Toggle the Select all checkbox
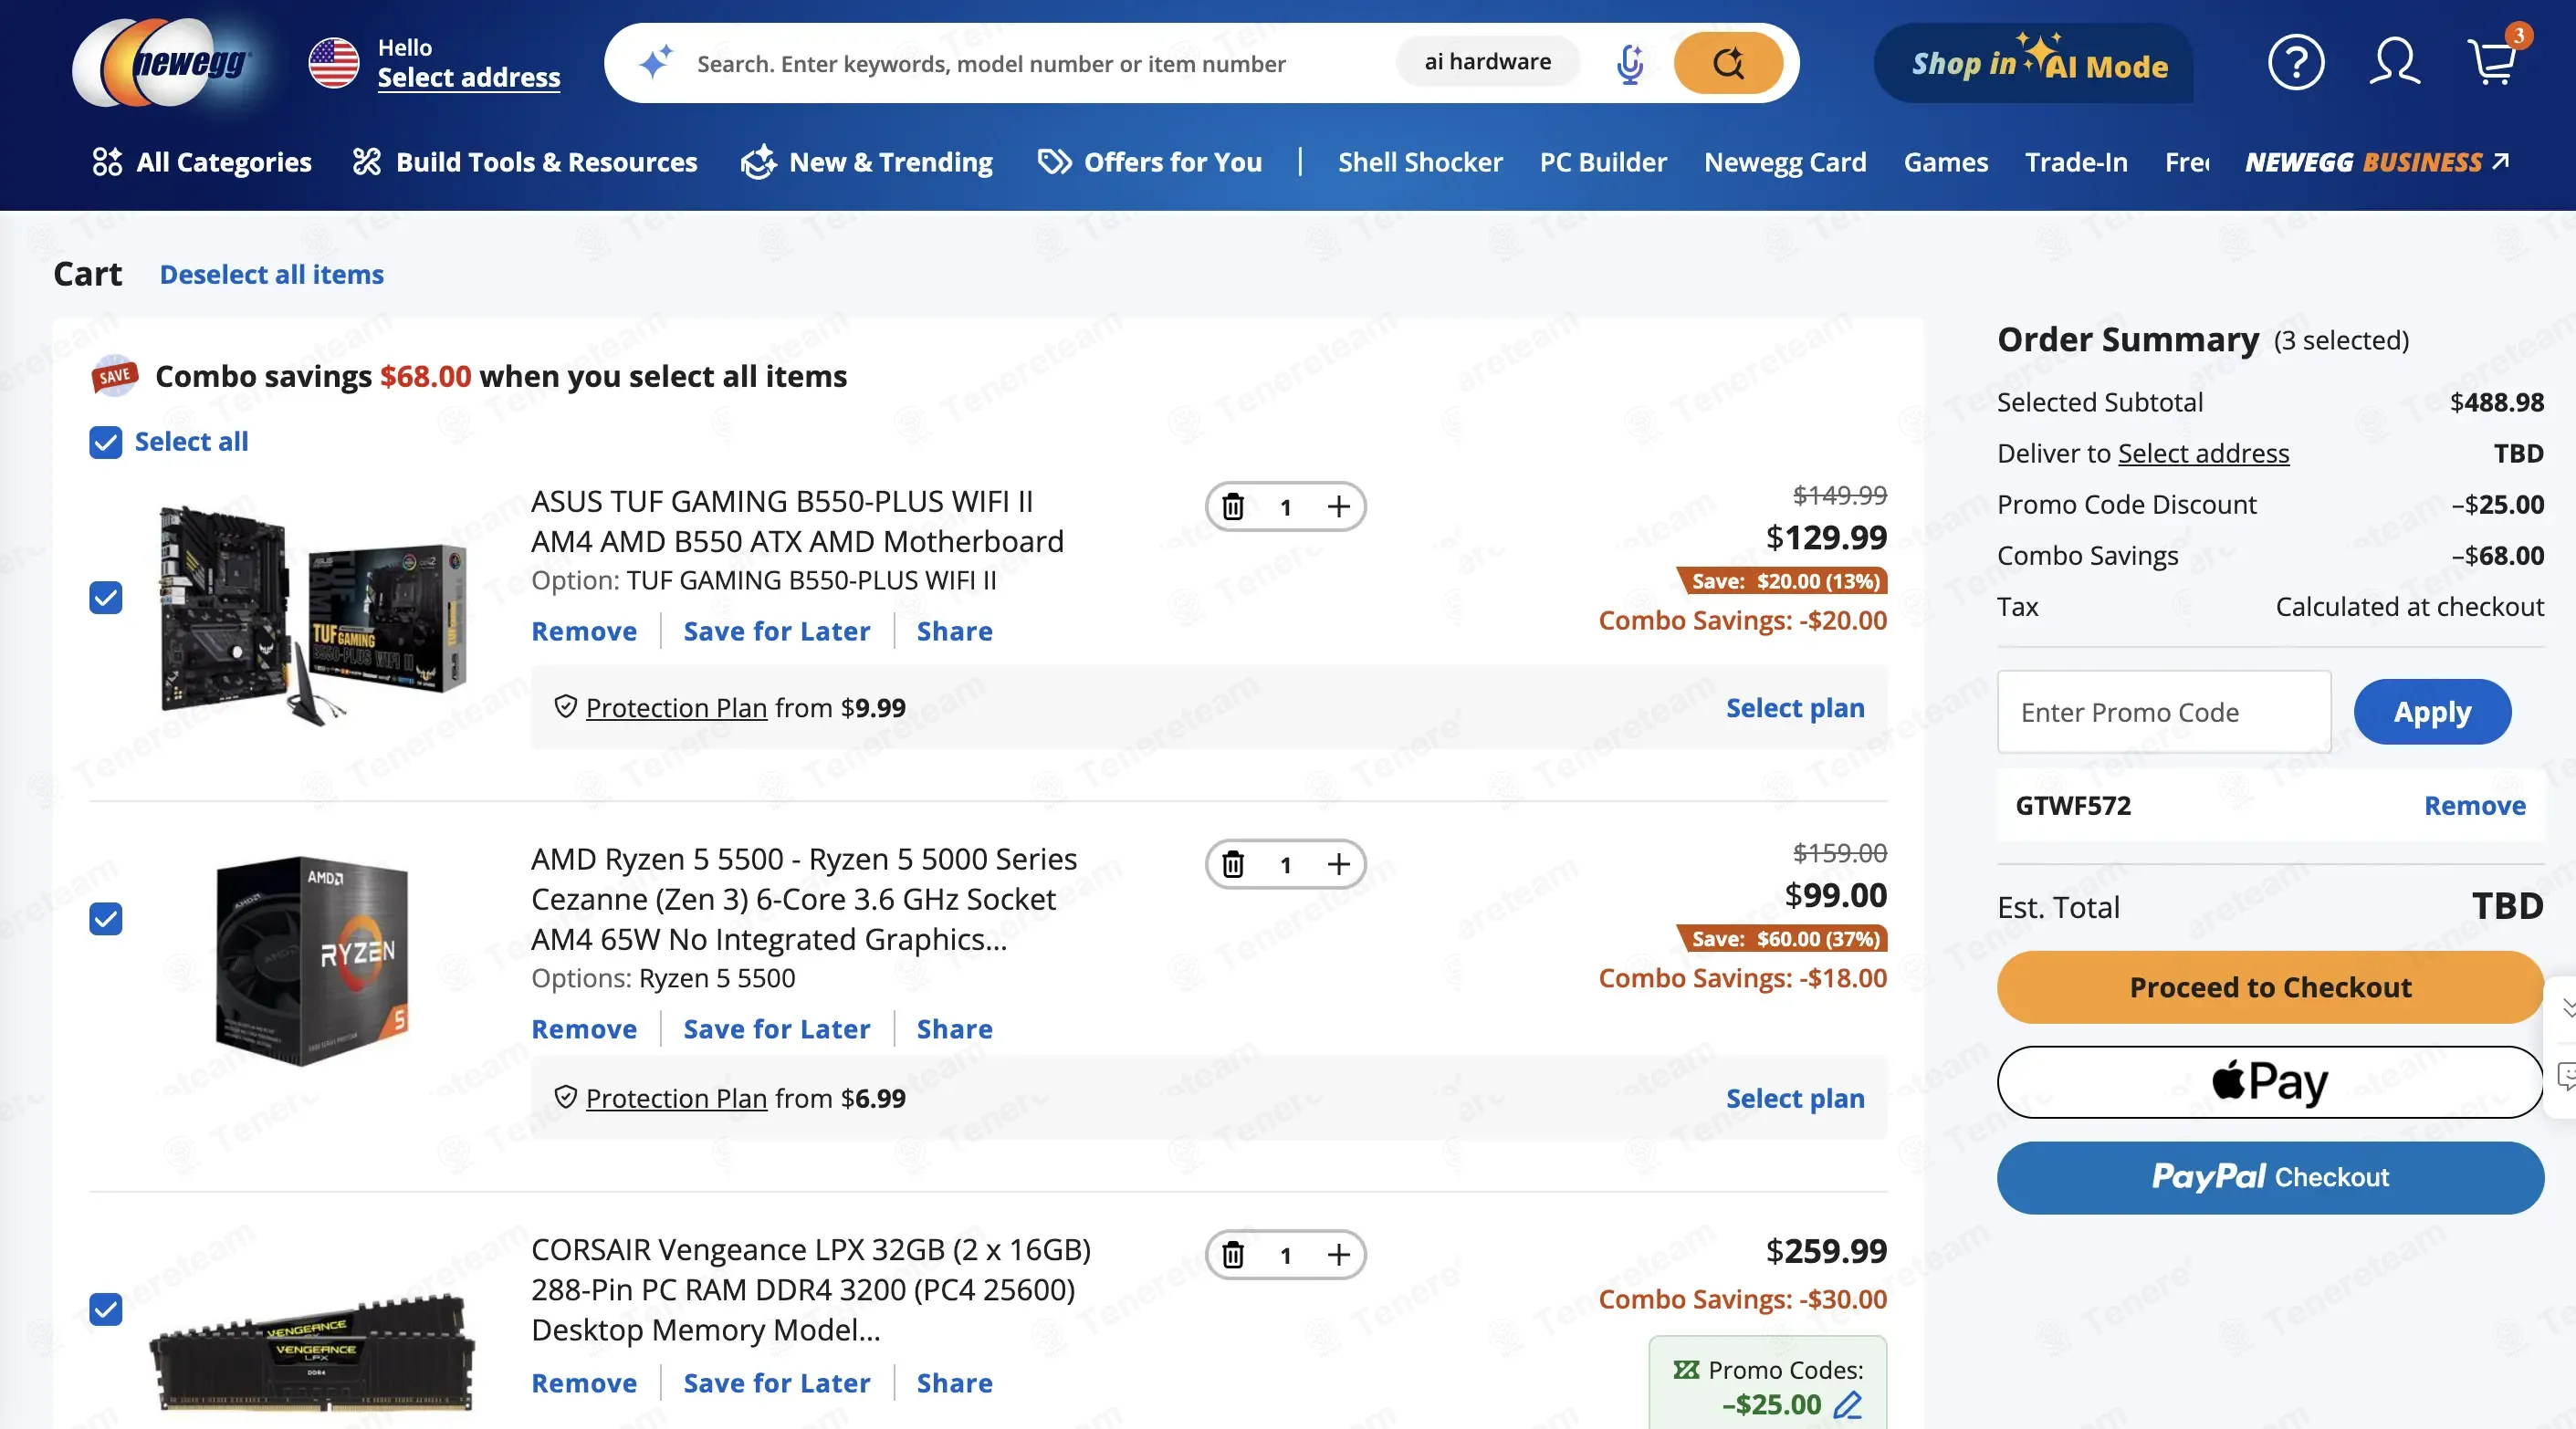This screenshot has width=2576, height=1429. click(x=105, y=442)
